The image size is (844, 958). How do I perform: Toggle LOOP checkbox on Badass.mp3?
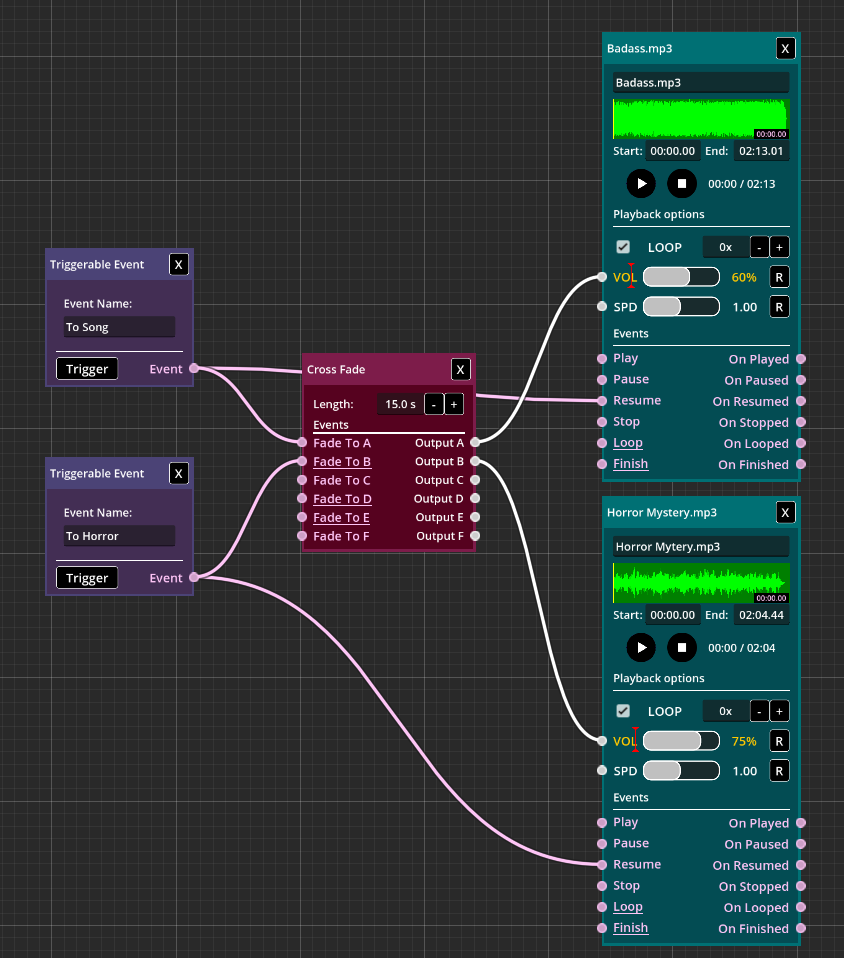(x=623, y=247)
